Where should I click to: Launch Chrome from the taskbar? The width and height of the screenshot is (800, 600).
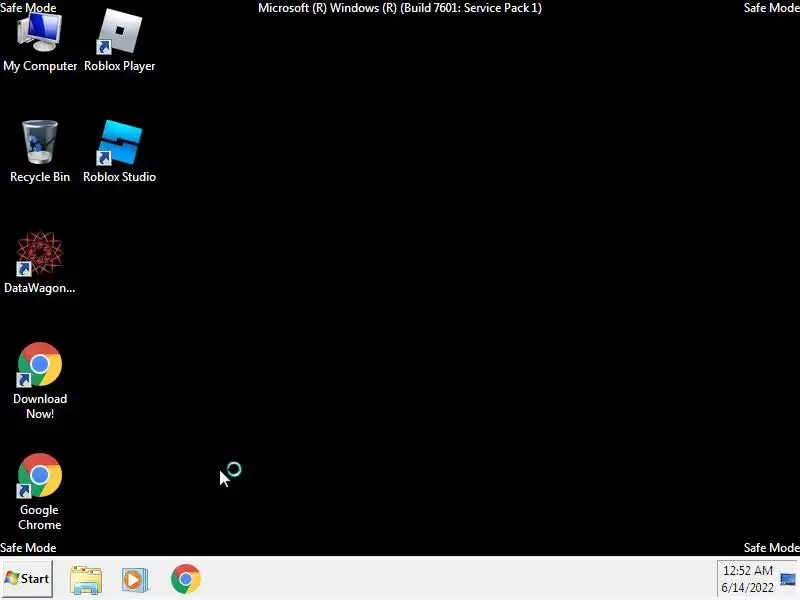186,579
